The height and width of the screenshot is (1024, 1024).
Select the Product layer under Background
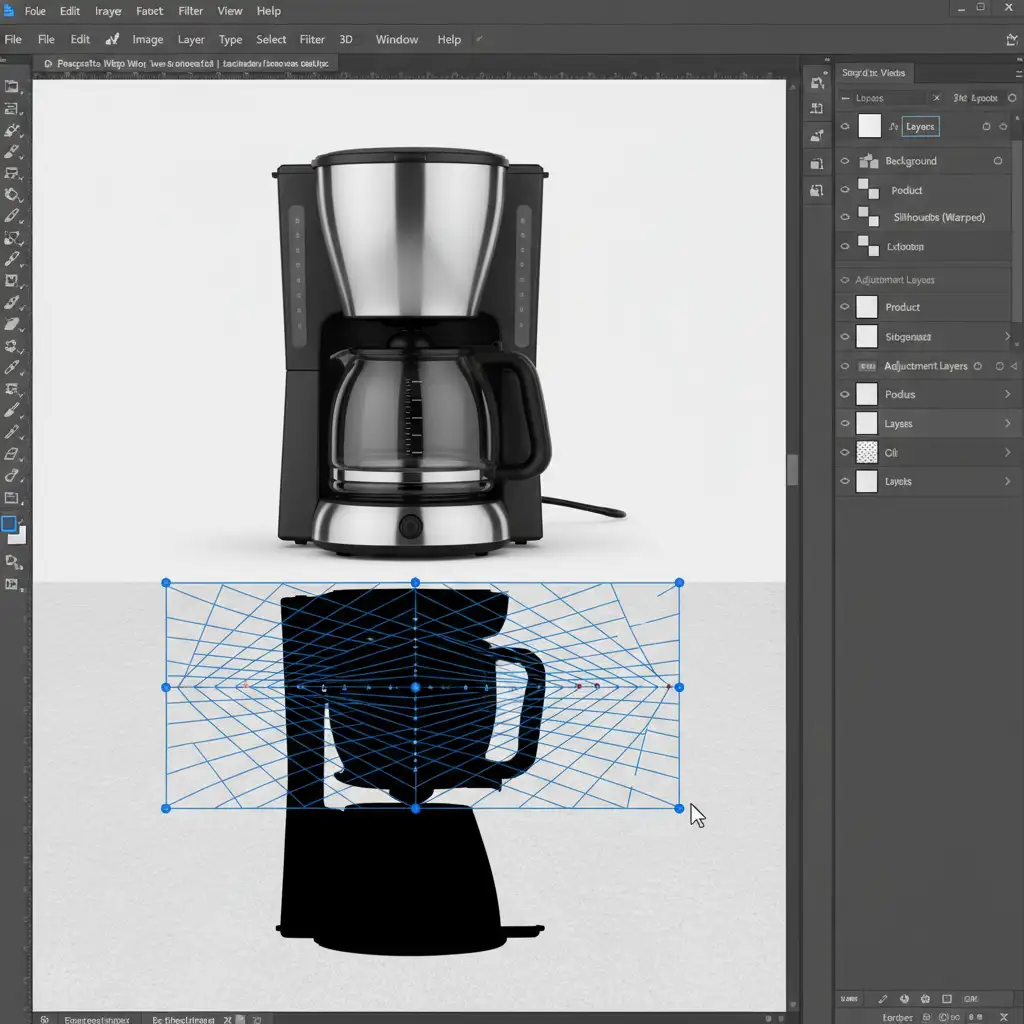(x=907, y=190)
